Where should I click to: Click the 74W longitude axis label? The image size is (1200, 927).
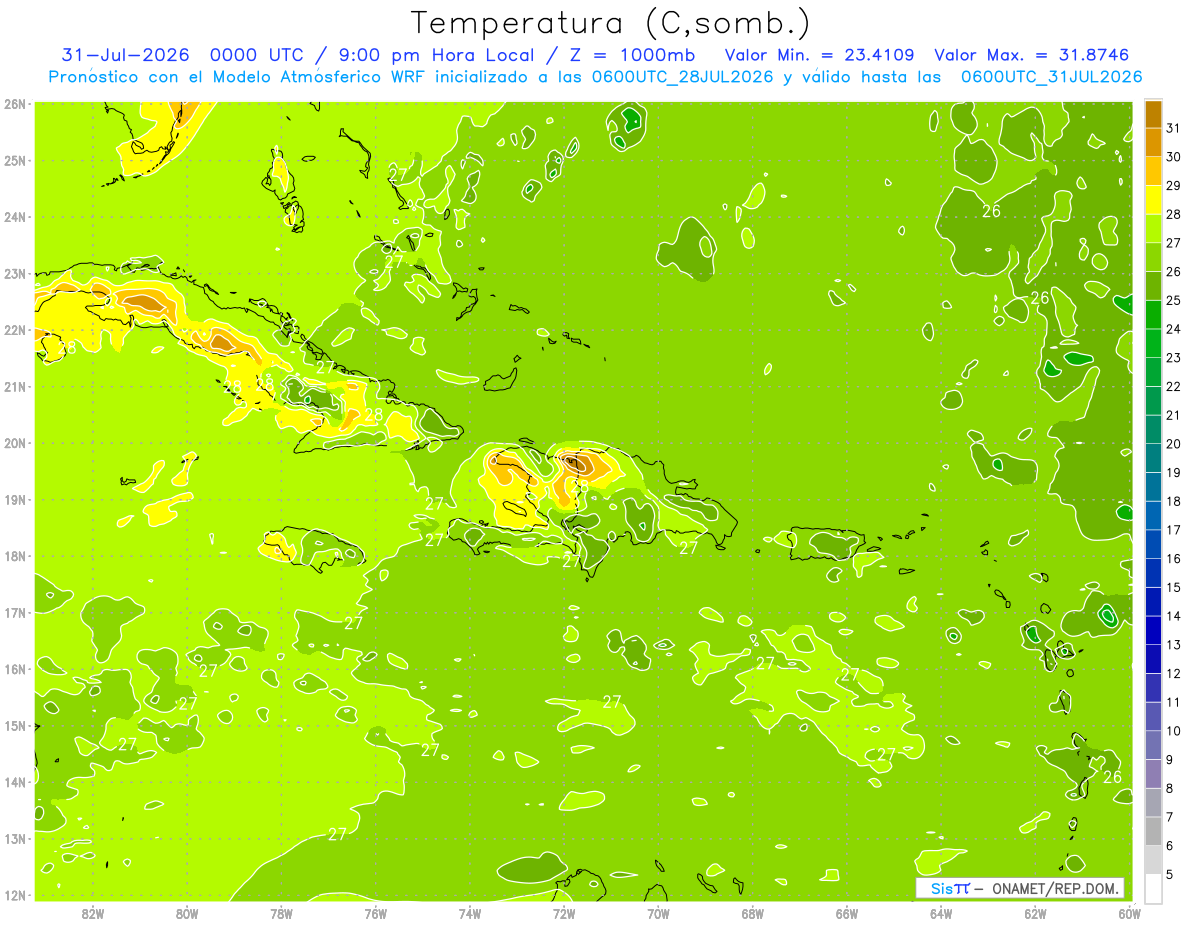[x=470, y=913]
